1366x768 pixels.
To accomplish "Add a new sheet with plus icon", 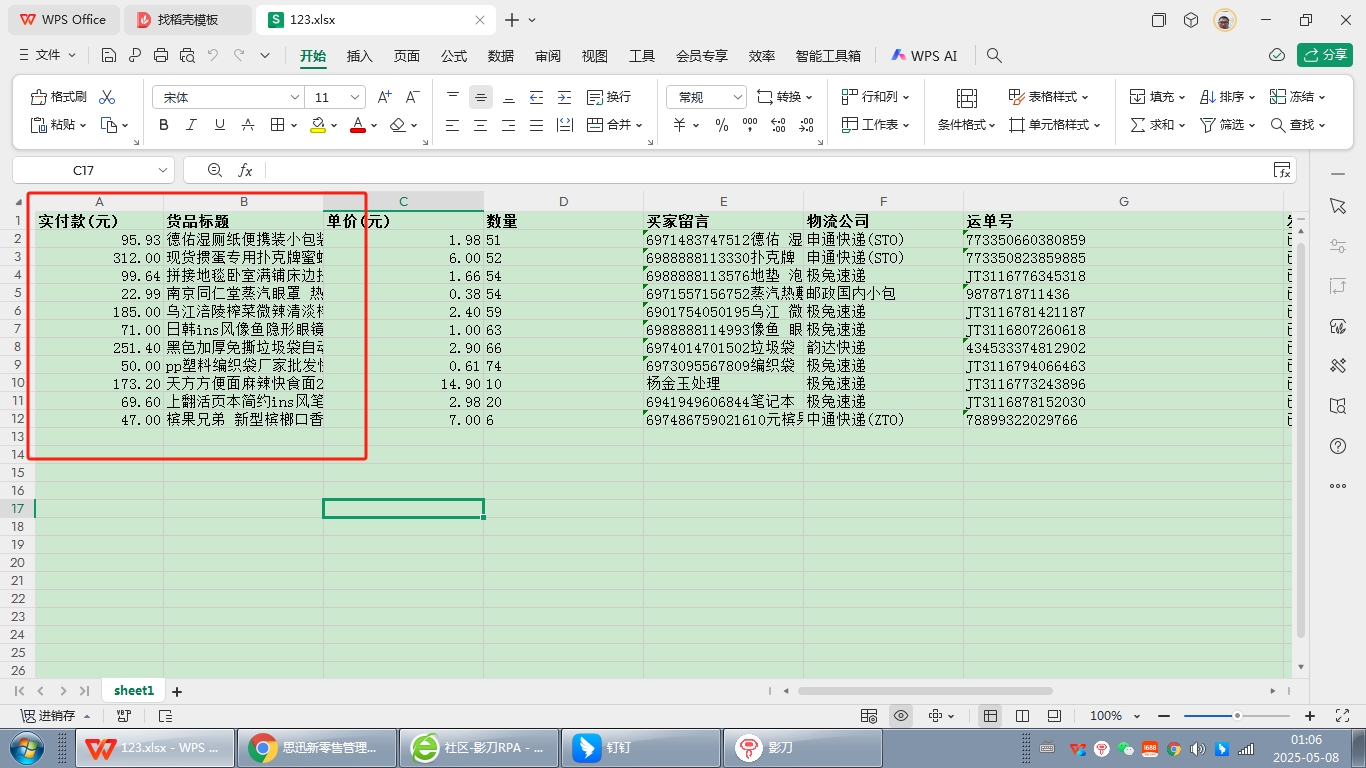I will click(x=177, y=691).
